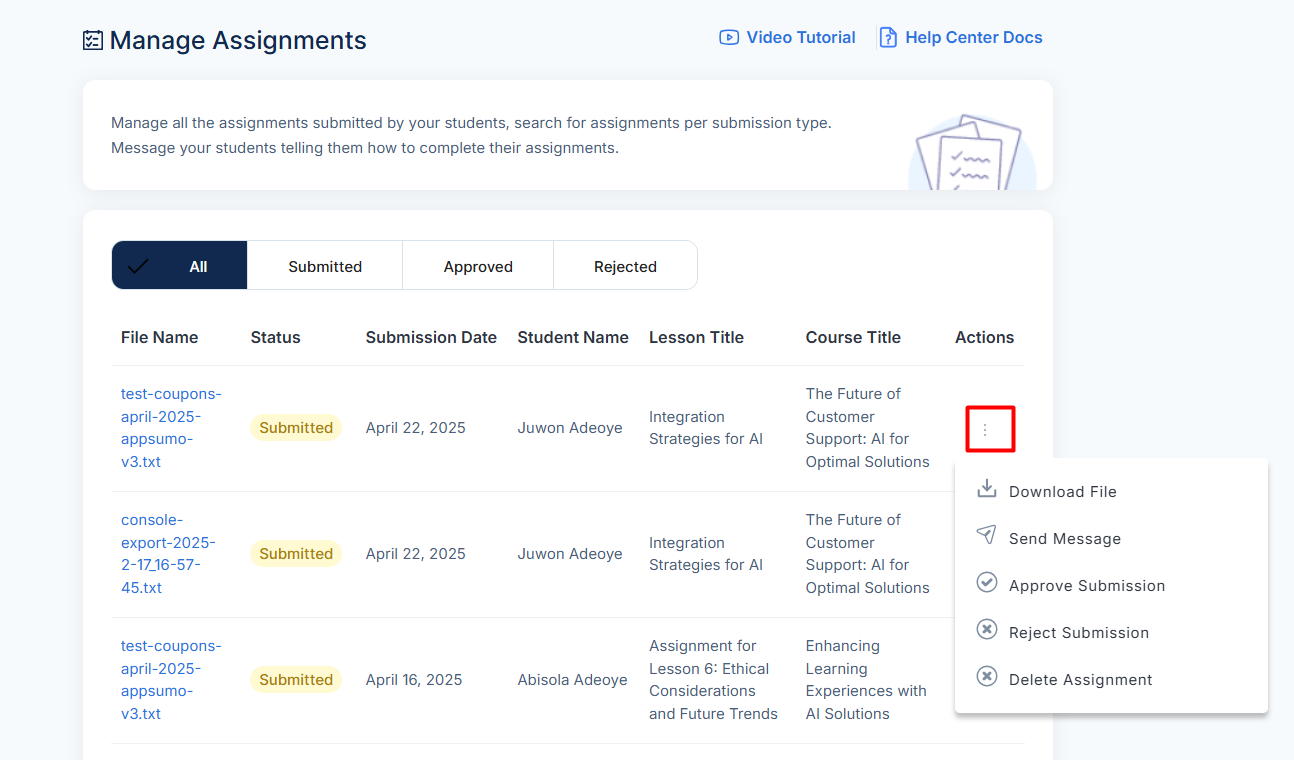Open Juwon's test-coupons-april-2025-appsumo-v3.txt file link

[x=171, y=428]
